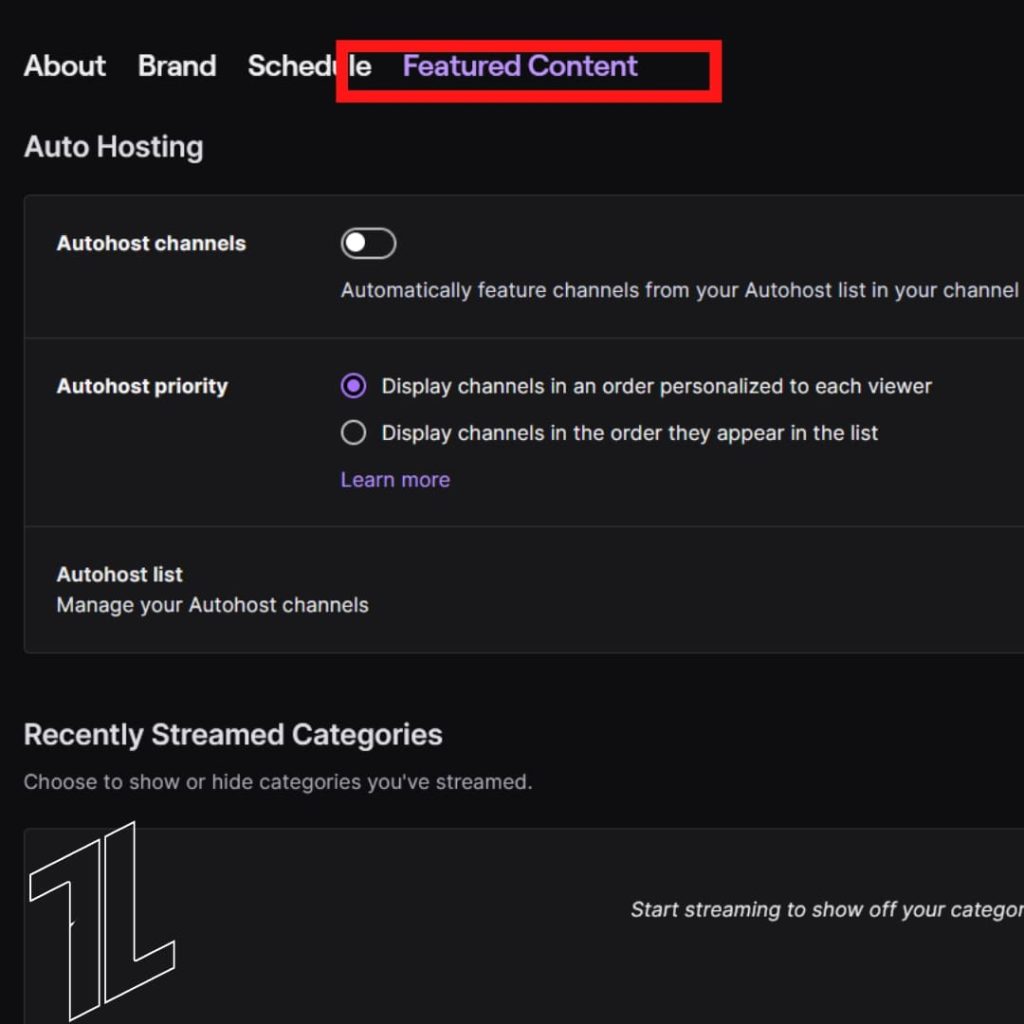
Task: Open the Learn more link
Action: point(395,480)
